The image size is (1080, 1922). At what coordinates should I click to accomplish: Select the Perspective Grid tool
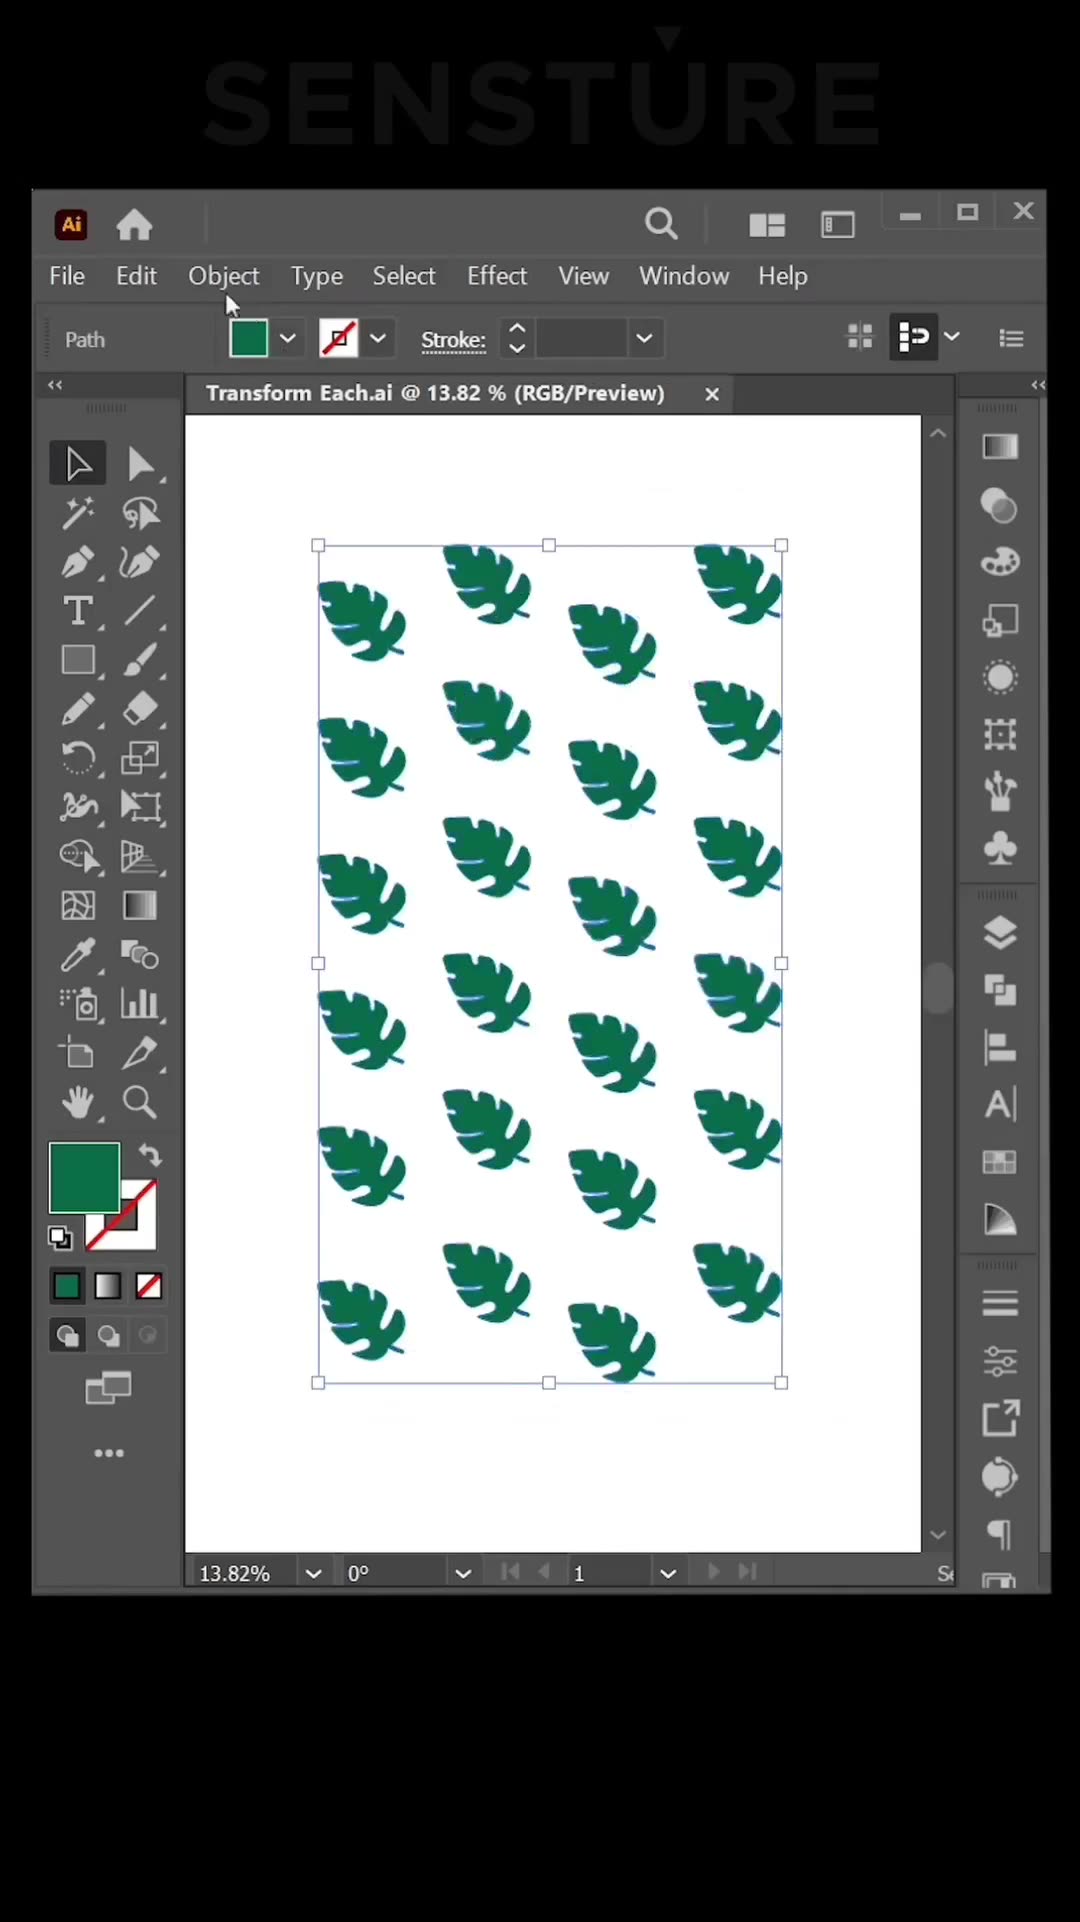[x=141, y=856]
